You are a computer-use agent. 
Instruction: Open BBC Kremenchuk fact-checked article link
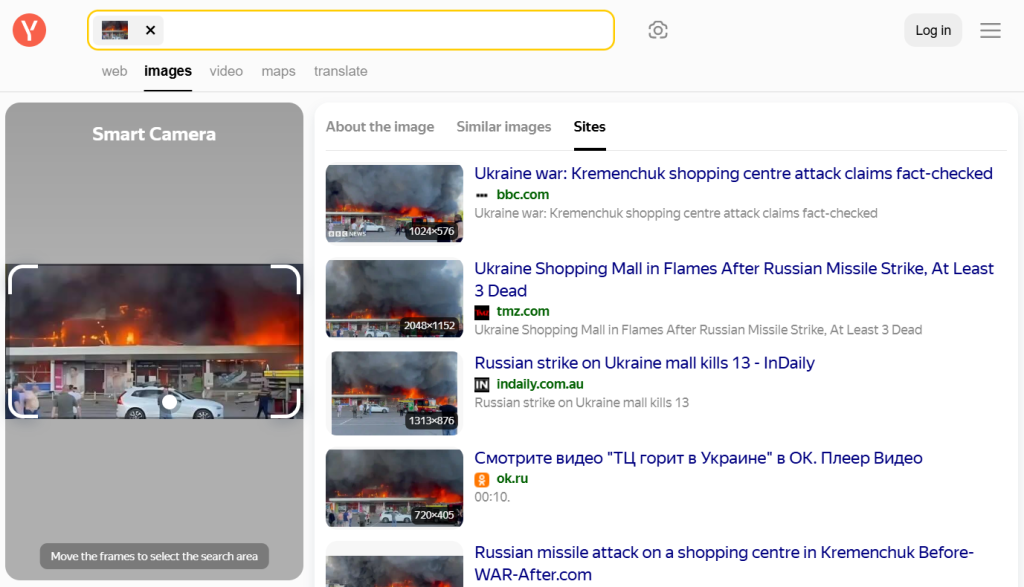point(733,173)
